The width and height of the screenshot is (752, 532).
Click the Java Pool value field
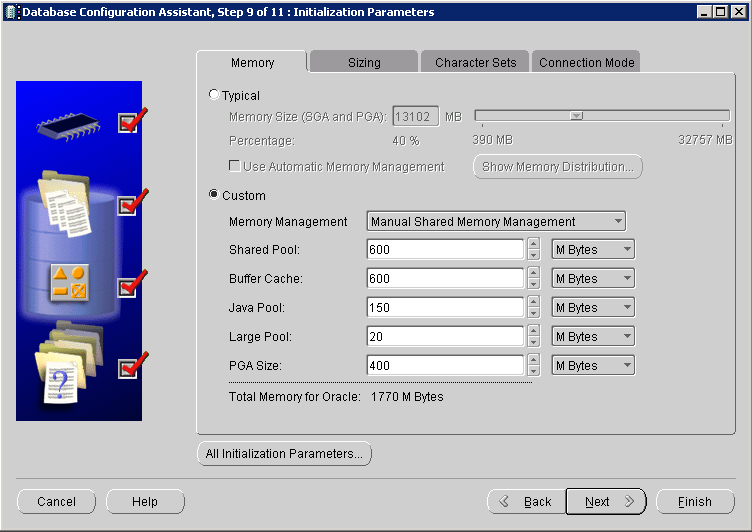pyautogui.click(x=445, y=307)
